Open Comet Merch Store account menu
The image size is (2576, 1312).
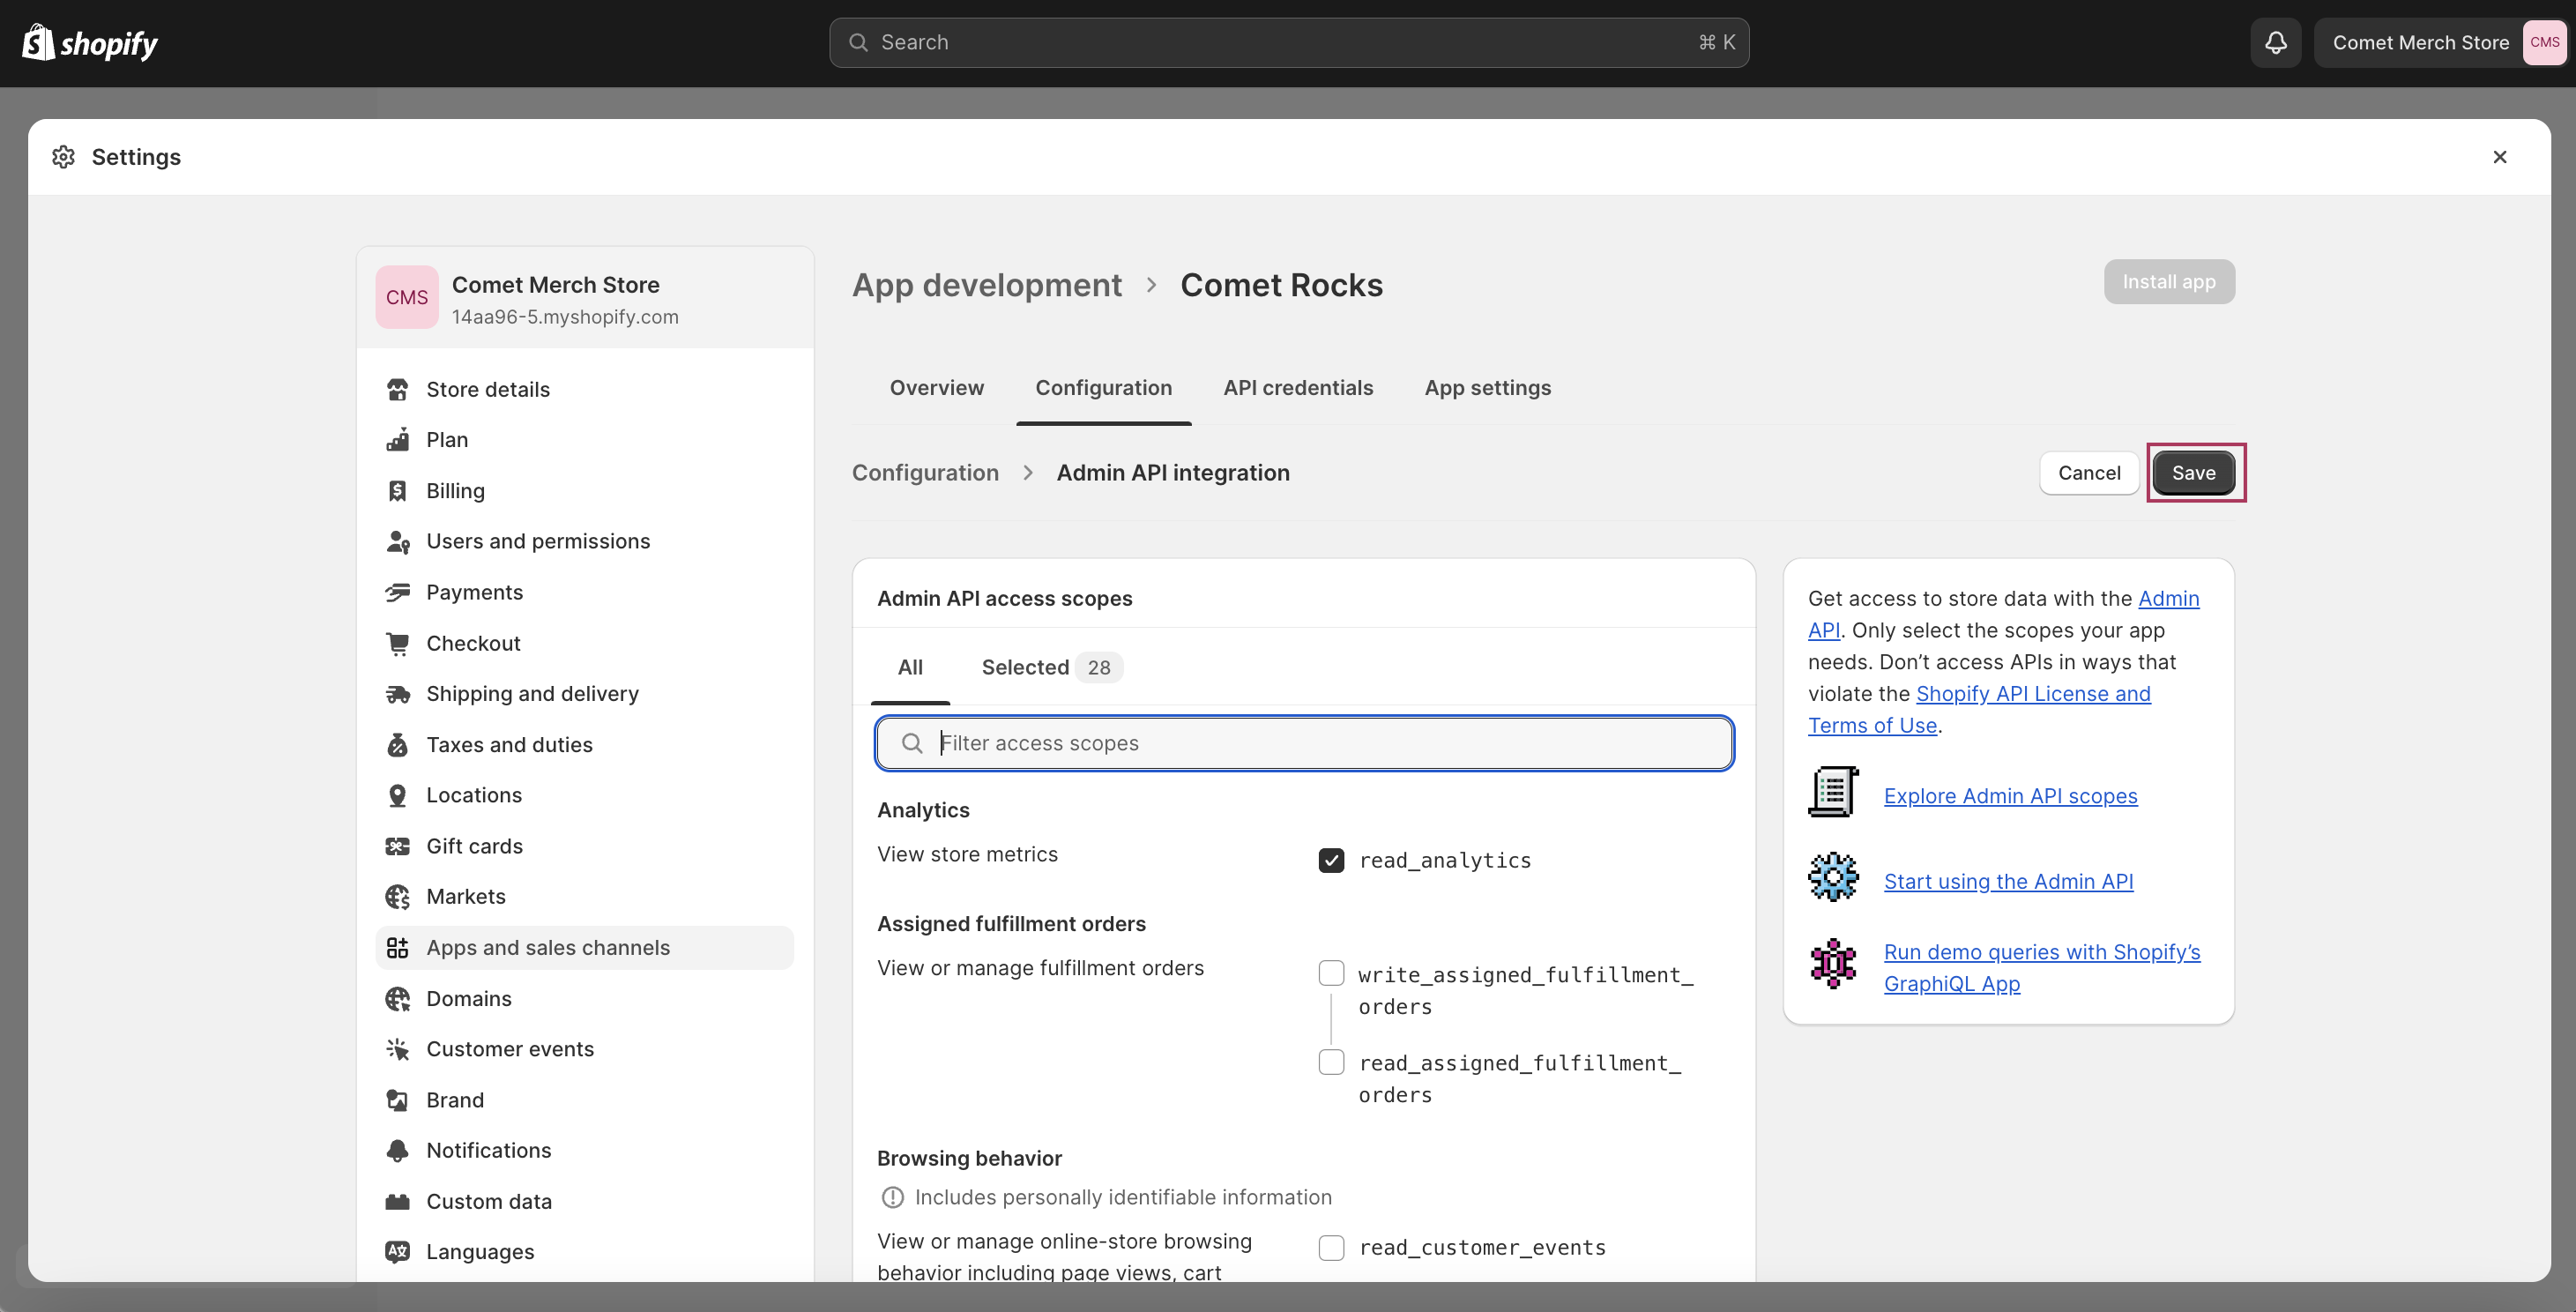(2440, 43)
